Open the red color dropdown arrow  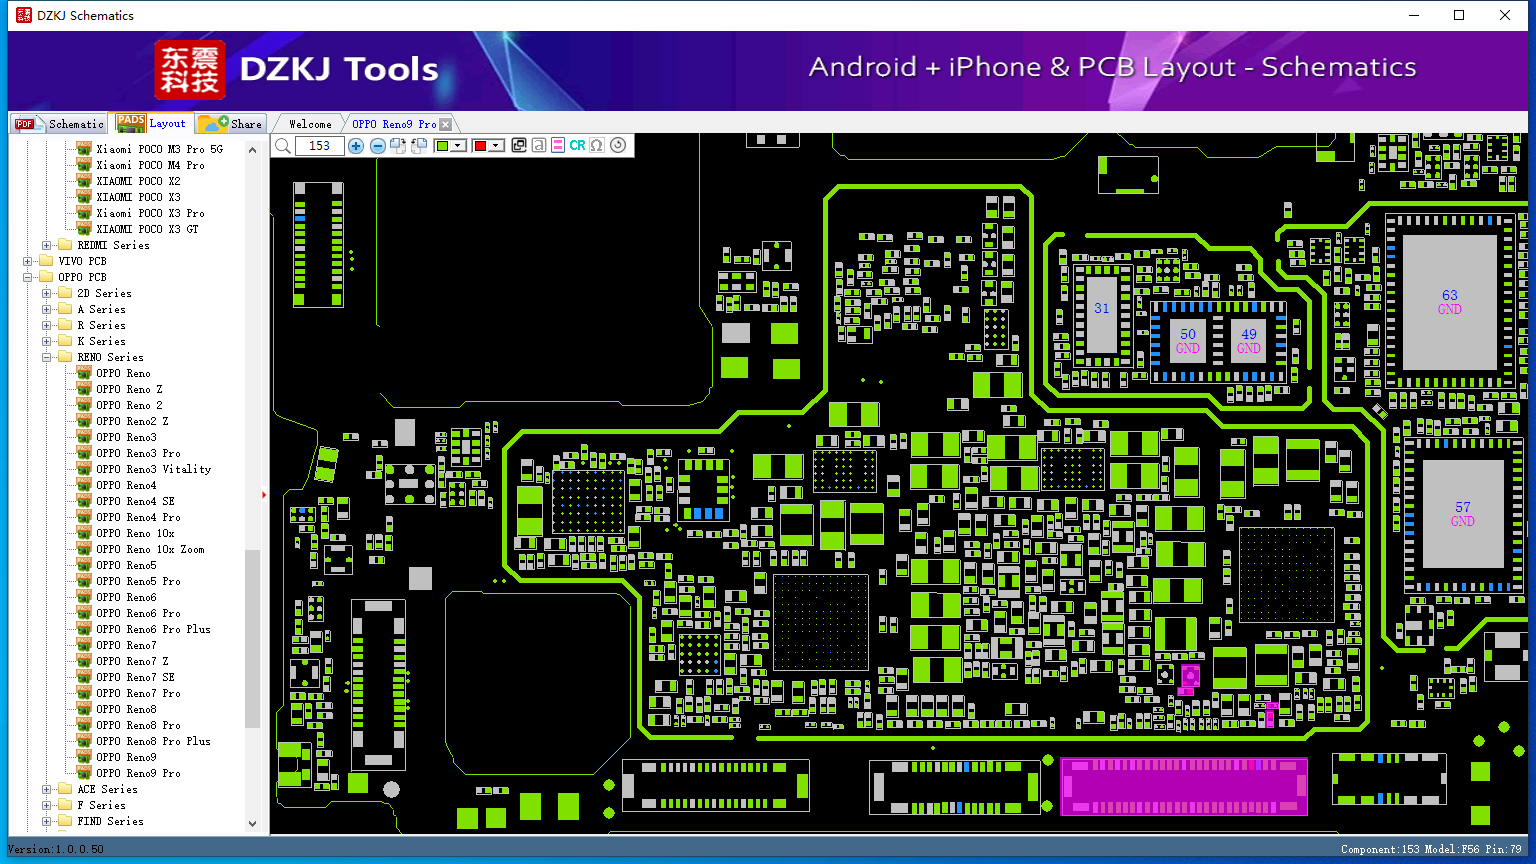pyautogui.click(x=496, y=146)
